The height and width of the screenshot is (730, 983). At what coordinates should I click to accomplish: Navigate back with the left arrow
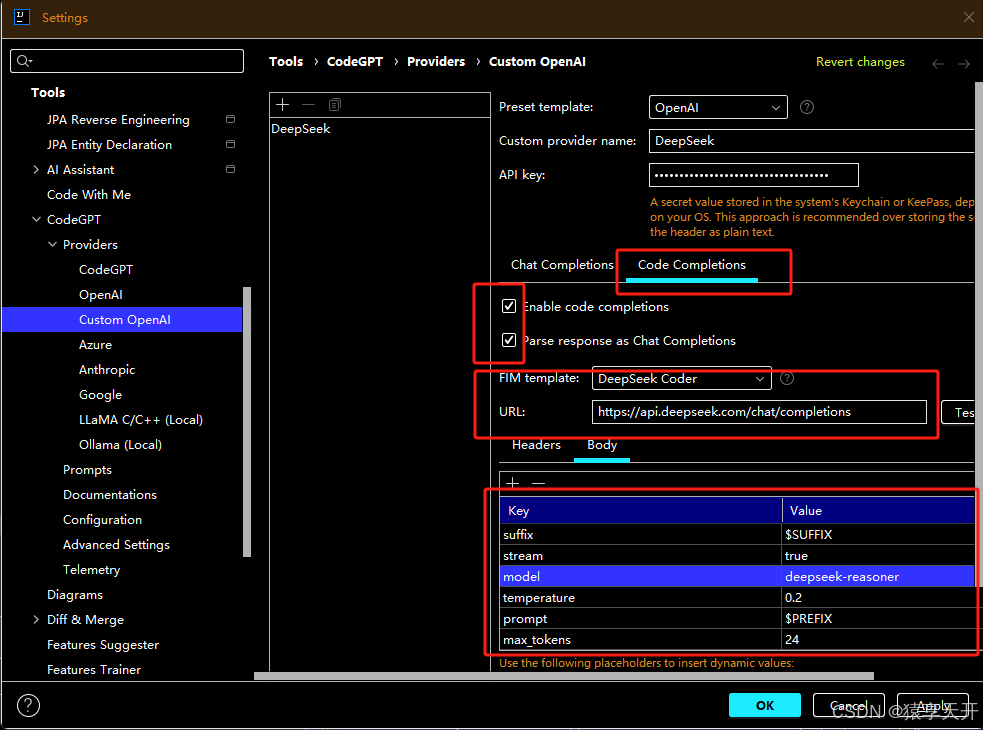pos(937,63)
